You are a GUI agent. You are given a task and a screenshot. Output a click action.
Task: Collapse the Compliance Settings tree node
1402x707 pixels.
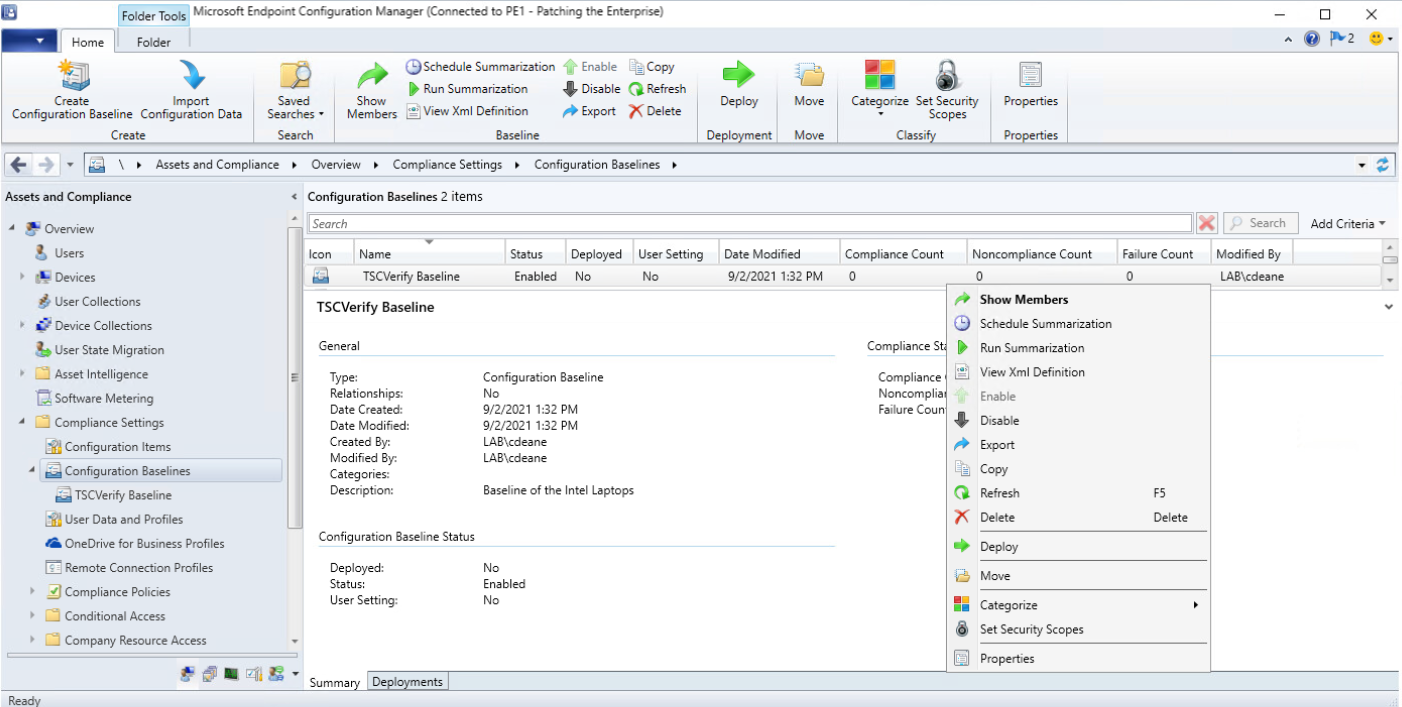23,422
